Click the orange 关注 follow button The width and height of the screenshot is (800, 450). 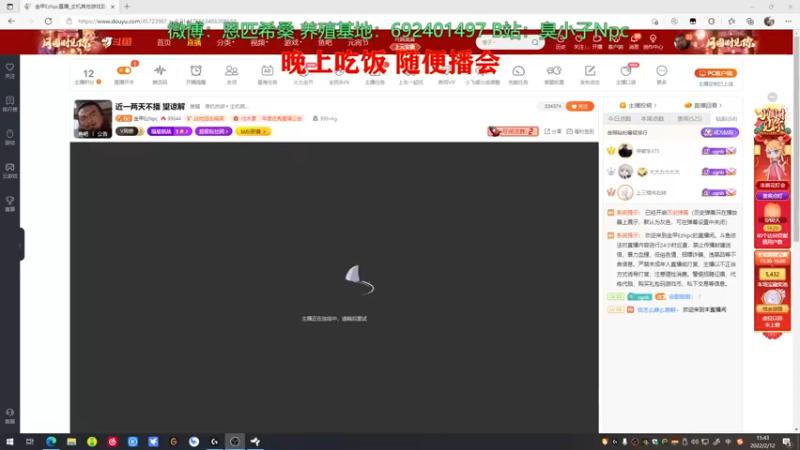580,106
